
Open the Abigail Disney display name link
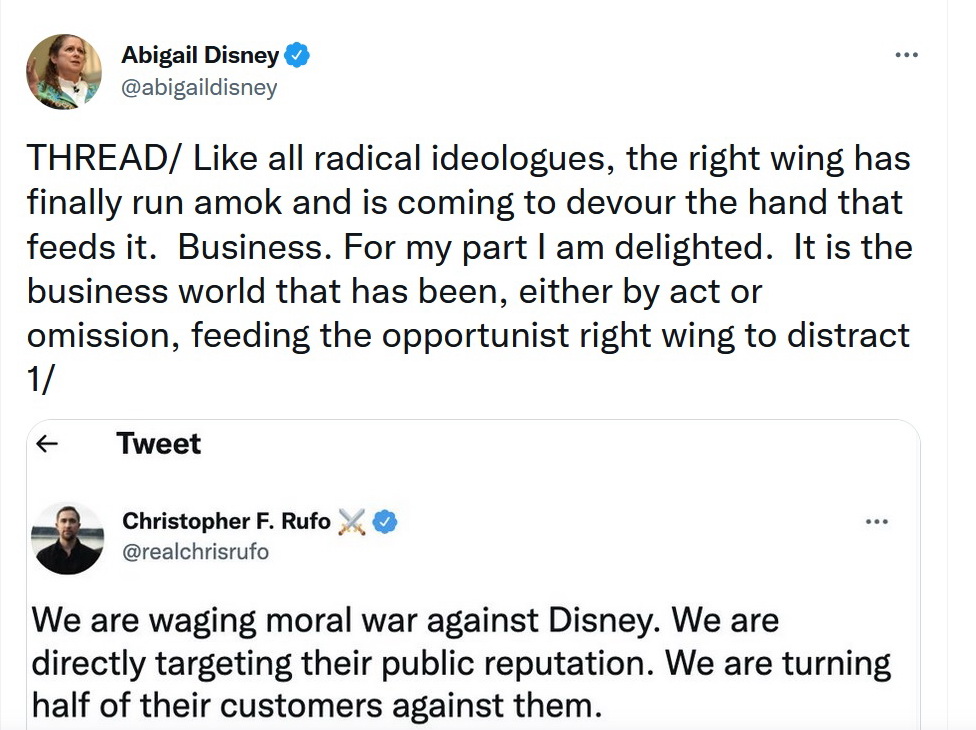200,55
